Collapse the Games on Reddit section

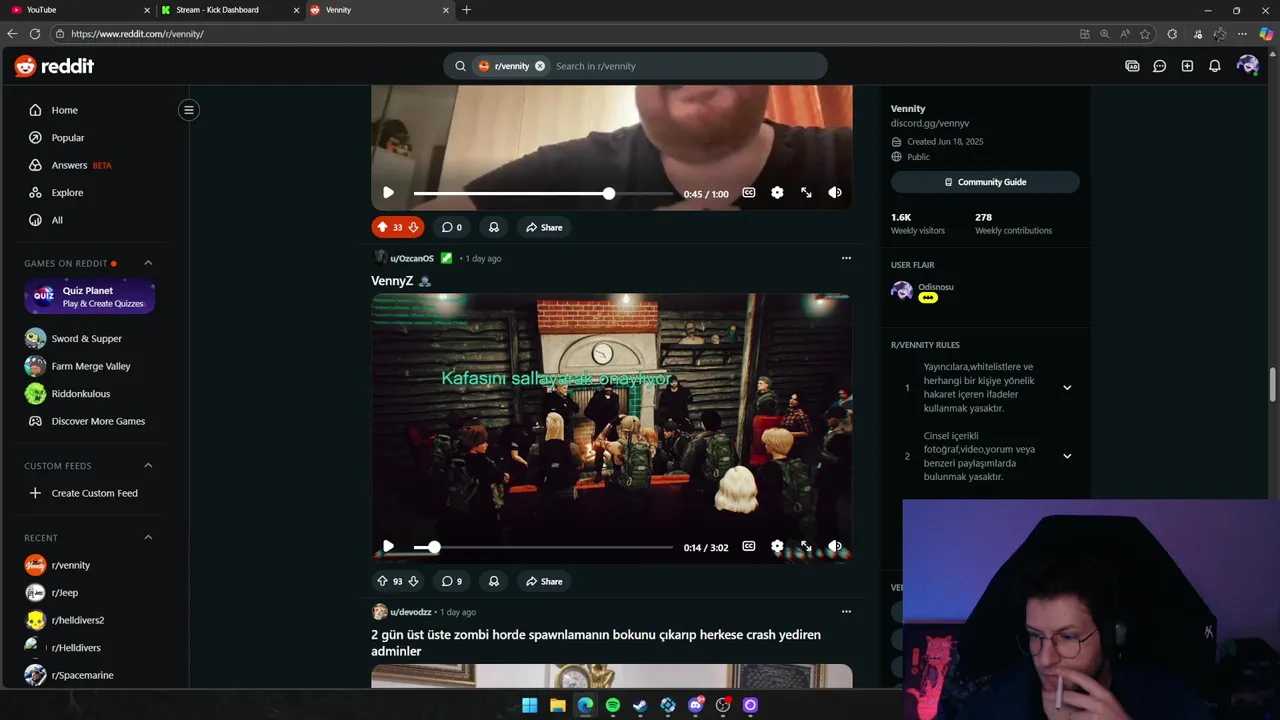[148, 263]
